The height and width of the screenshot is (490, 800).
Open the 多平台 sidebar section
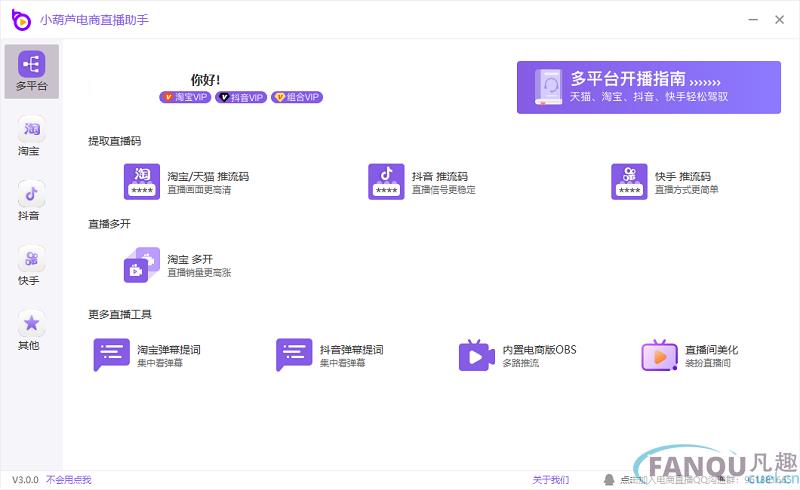[32, 71]
